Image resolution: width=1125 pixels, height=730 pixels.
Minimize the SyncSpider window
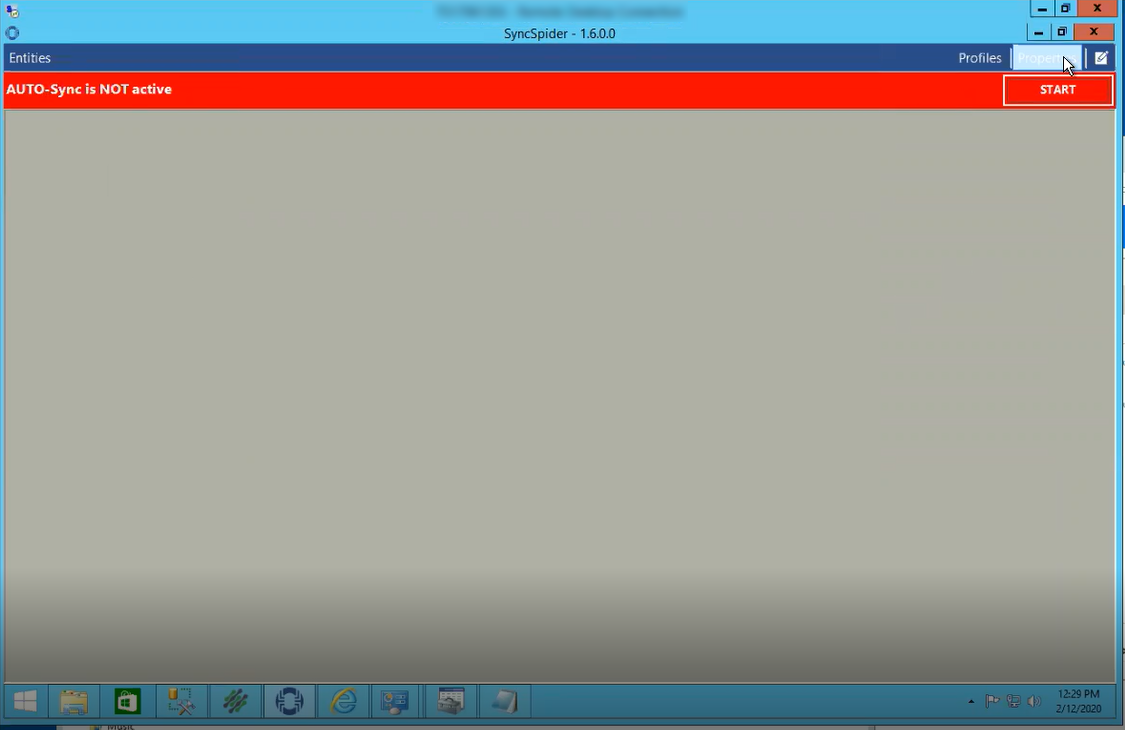1038,32
